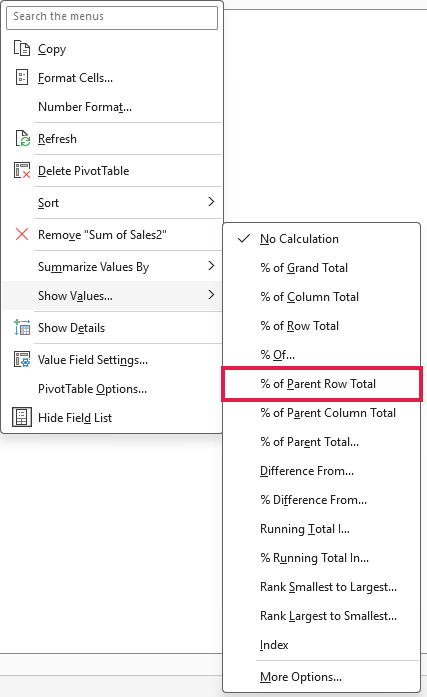Choose Difference From... option
The height and width of the screenshot is (697, 427).
[321, 471]
